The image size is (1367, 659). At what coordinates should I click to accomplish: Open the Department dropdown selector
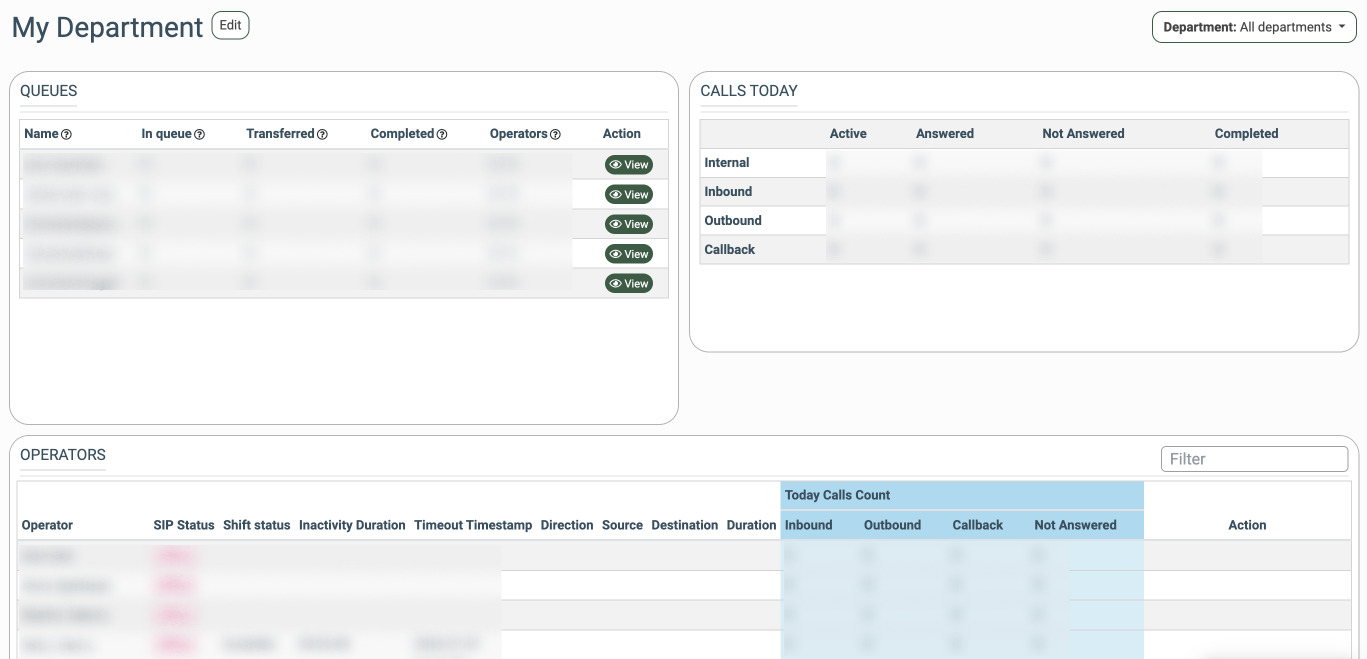tap(1254, 27)
